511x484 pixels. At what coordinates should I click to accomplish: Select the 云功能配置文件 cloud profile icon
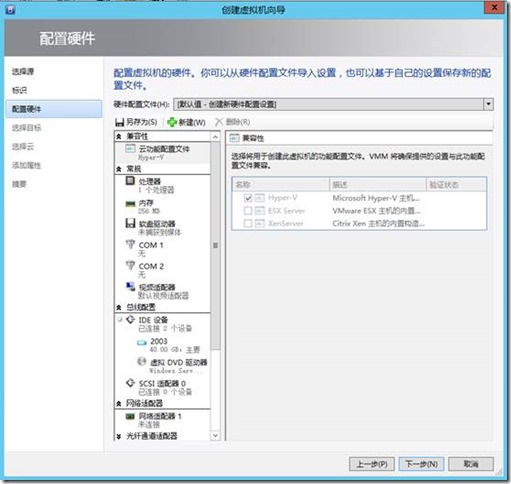(130, 148)
